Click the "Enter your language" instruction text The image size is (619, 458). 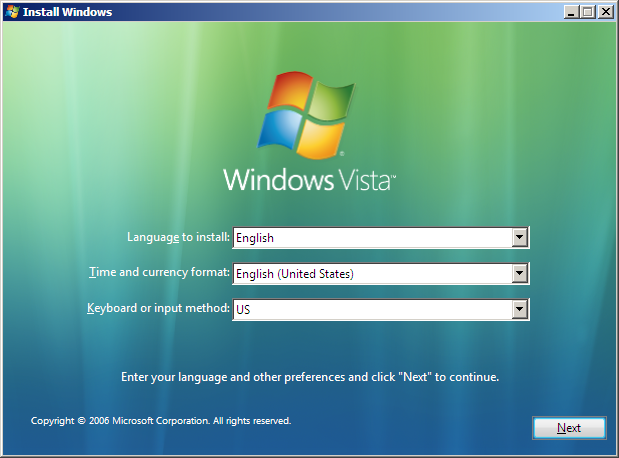click(x=309, y=378)
